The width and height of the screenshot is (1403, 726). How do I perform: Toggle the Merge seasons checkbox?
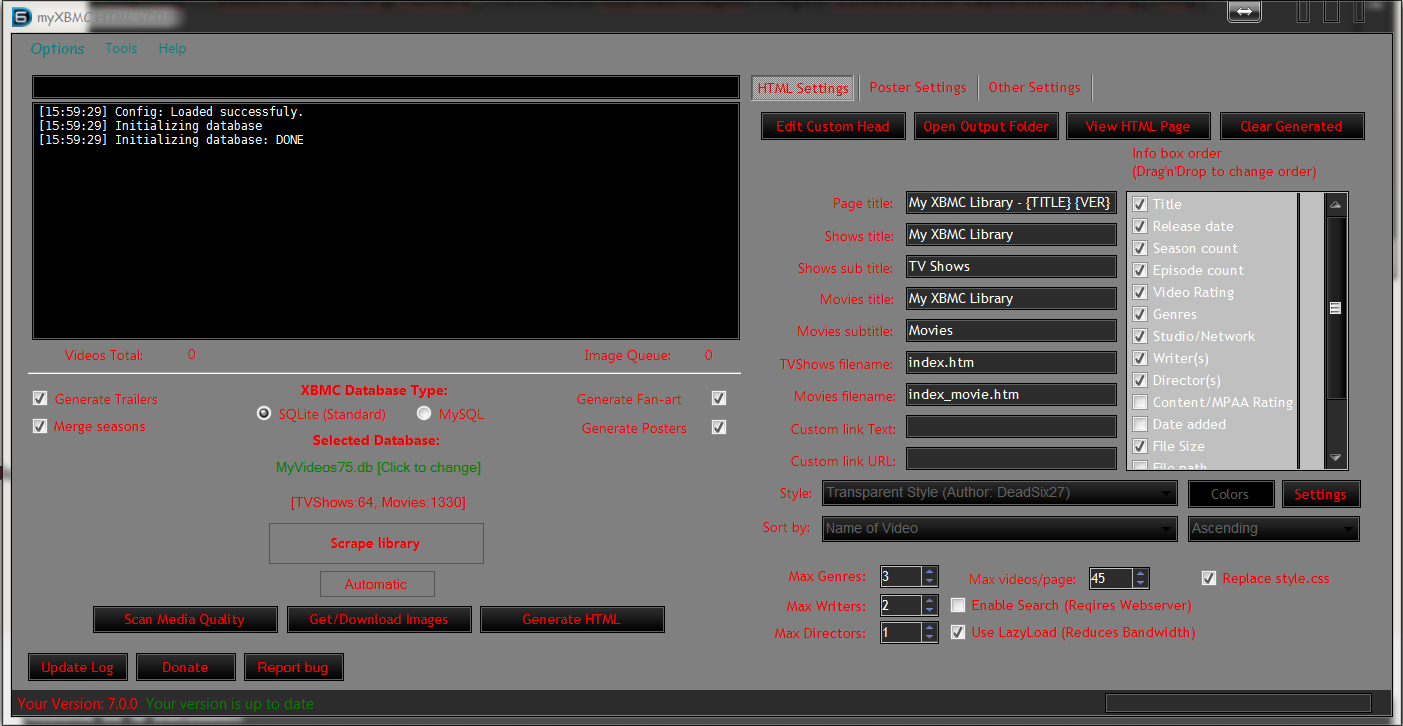pos(40,426)
